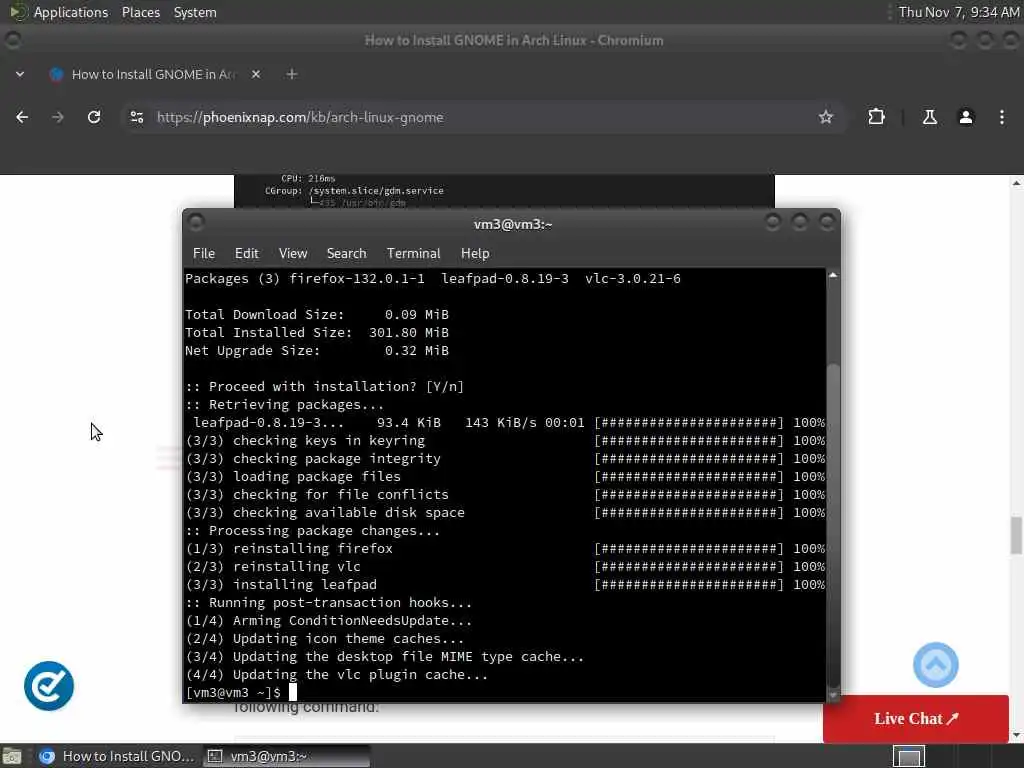The width and height of the screenshot is (1024, 768).
Task: Go back in Chromium browser
Action: pyautogui.click(x=22, y=117)
